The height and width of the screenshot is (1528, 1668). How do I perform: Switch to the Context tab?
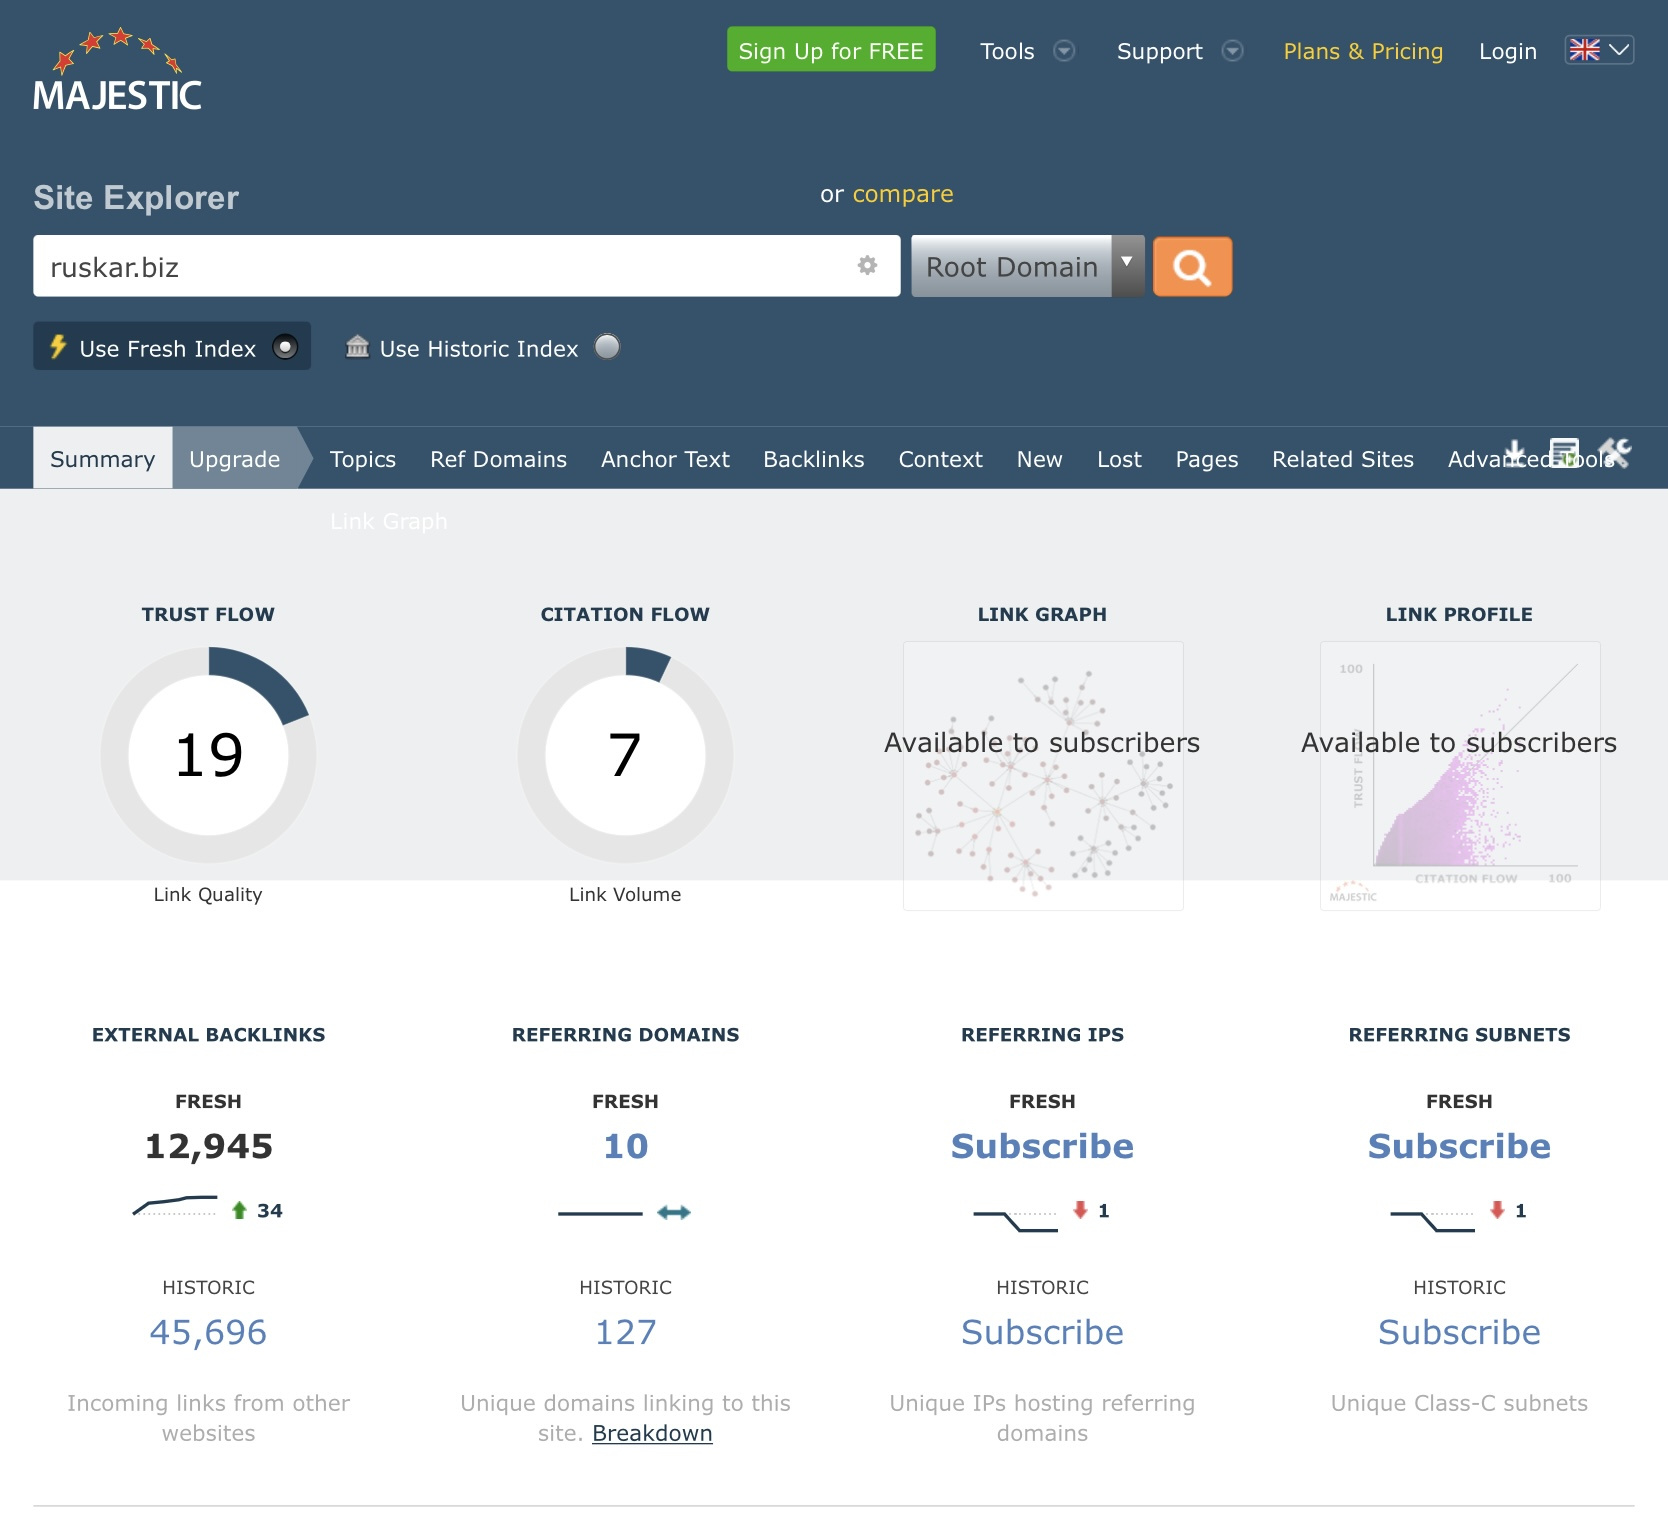(941, 459)
